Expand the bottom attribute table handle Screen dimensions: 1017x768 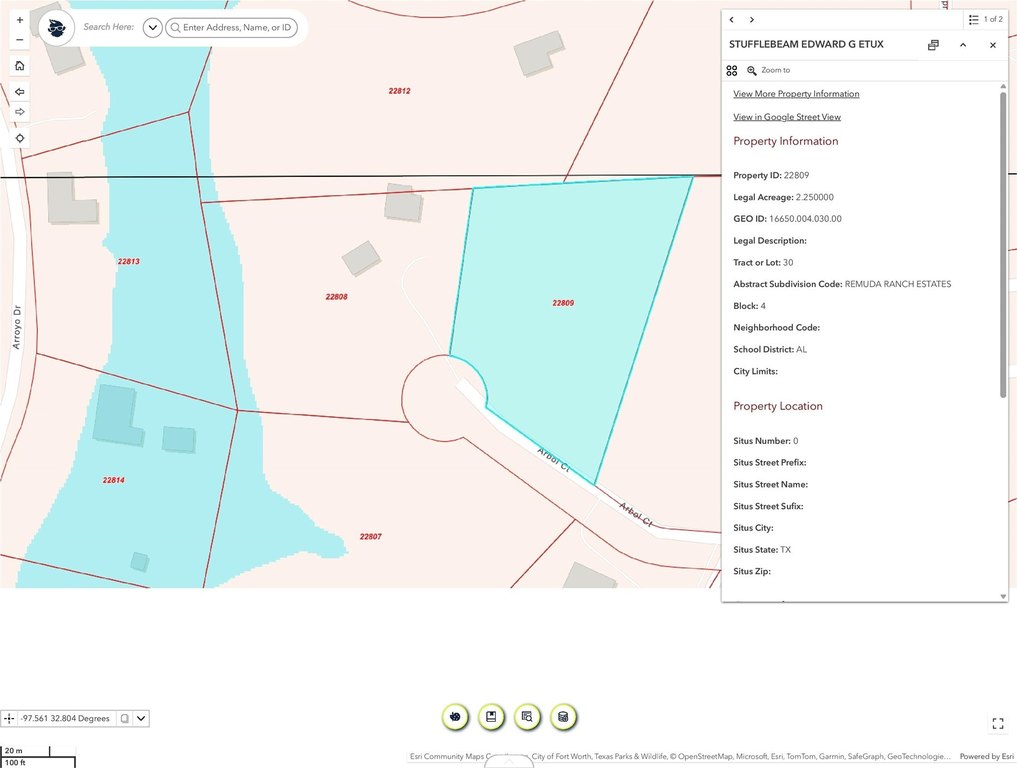click(508, 762)
